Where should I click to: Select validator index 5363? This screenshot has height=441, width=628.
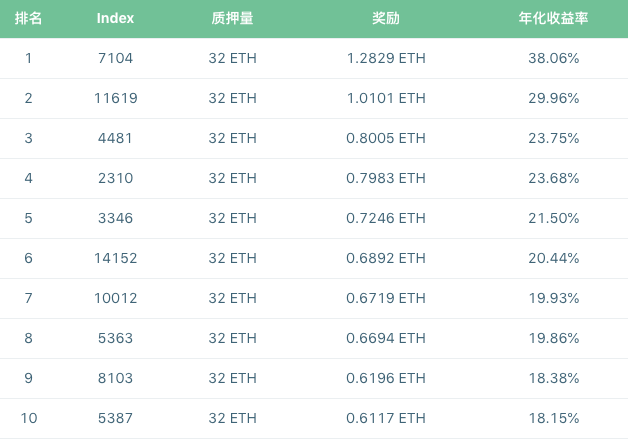tap(116, 338)
